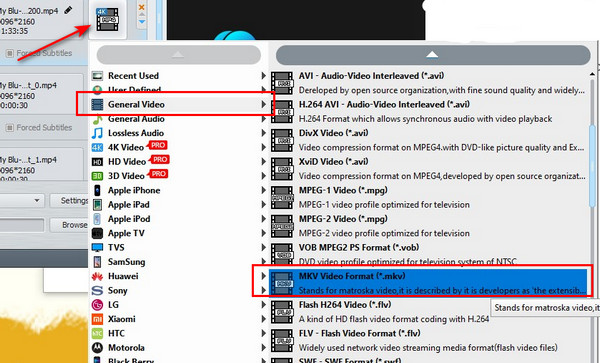600x363 pixels.
Task: Select AVI - Audio-Video Interleaved format
Action: click(x=429, y=83)
